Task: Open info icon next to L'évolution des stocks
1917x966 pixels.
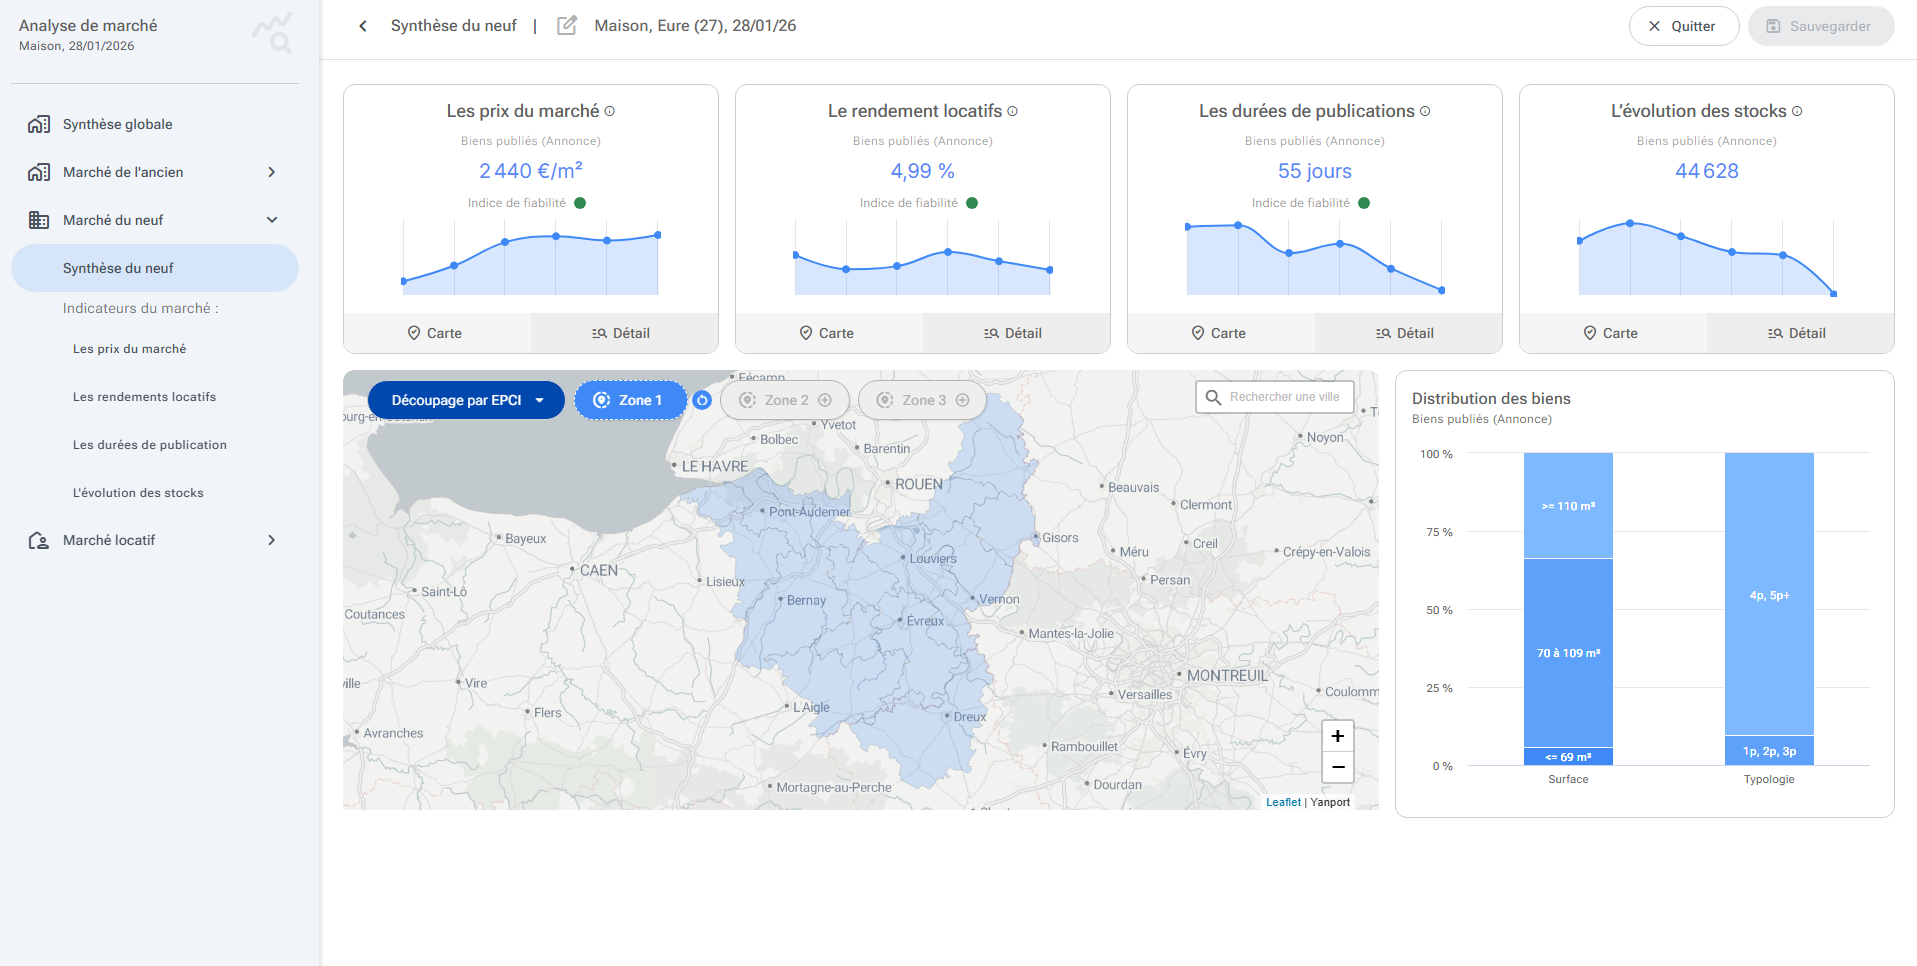Action: pos(1797,111)
